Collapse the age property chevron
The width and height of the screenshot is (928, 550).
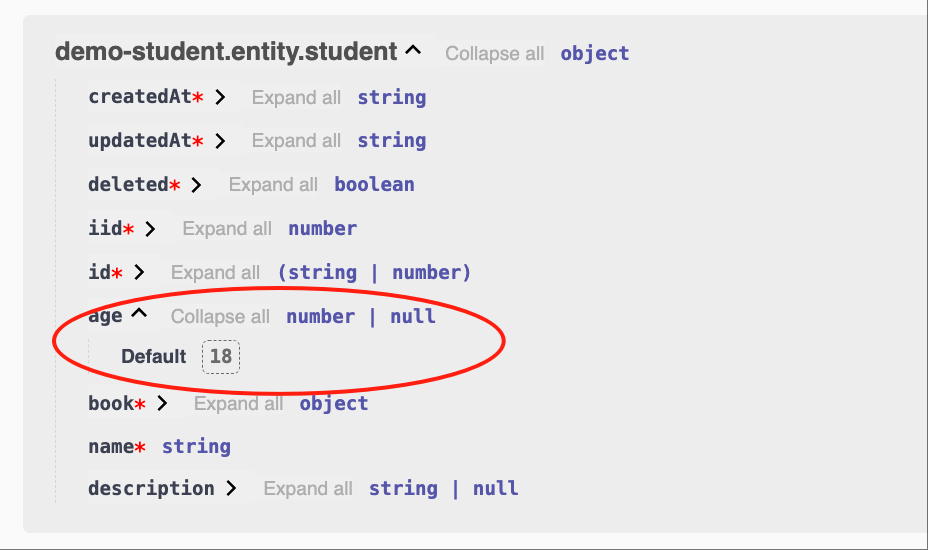[139, 313]
